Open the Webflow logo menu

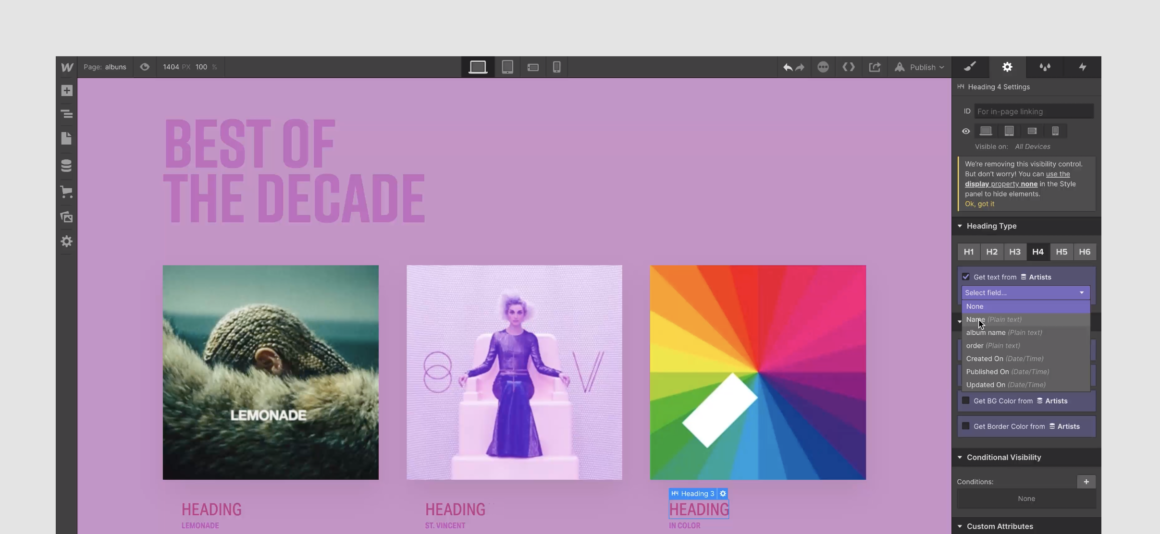click(x=67, y=67)
